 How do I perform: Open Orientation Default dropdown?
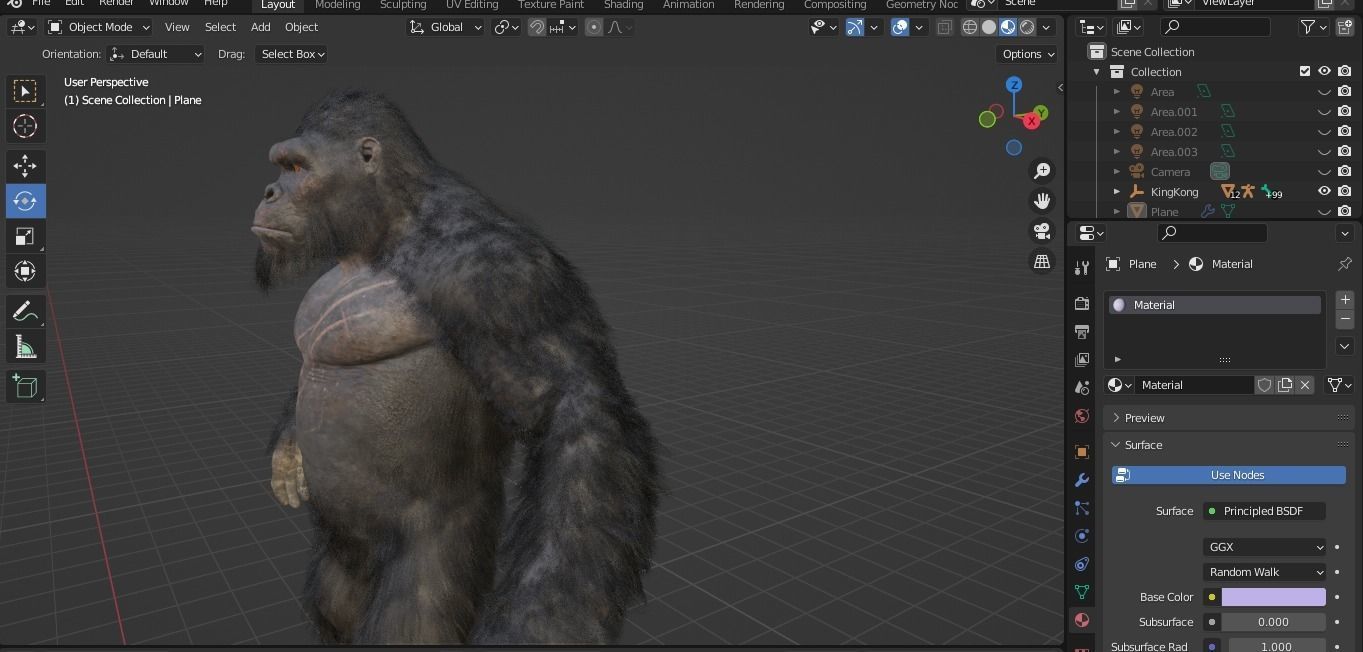tap(156, 54)
